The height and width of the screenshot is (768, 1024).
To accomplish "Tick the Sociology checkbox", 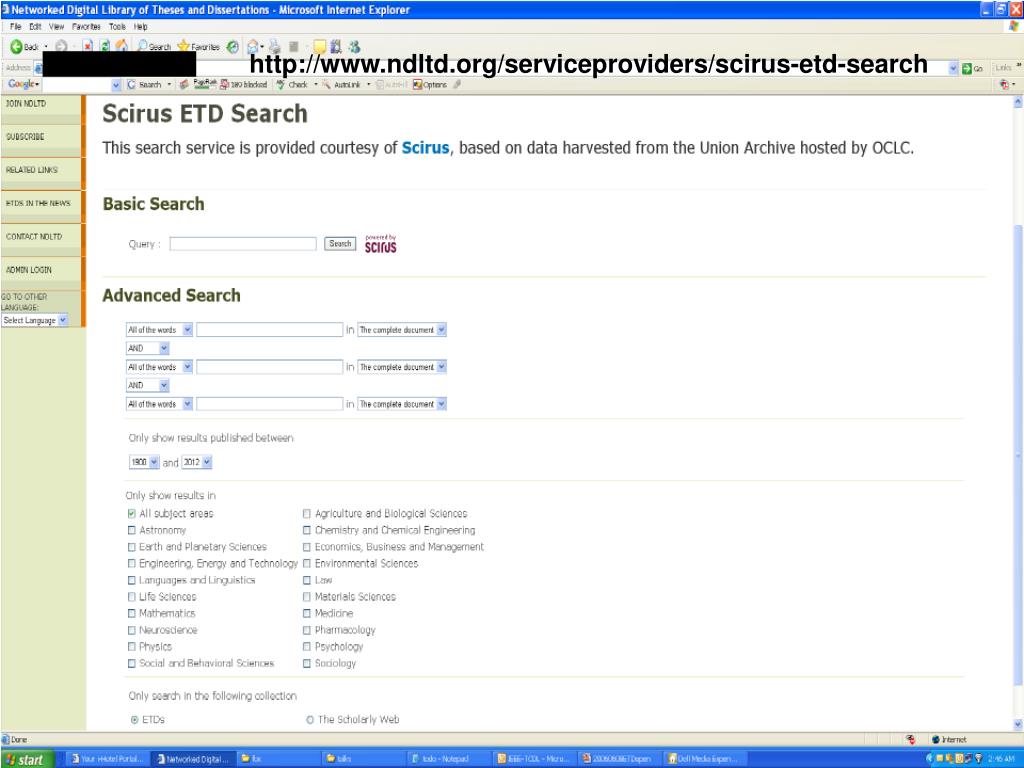I will (x=307, y=664).
